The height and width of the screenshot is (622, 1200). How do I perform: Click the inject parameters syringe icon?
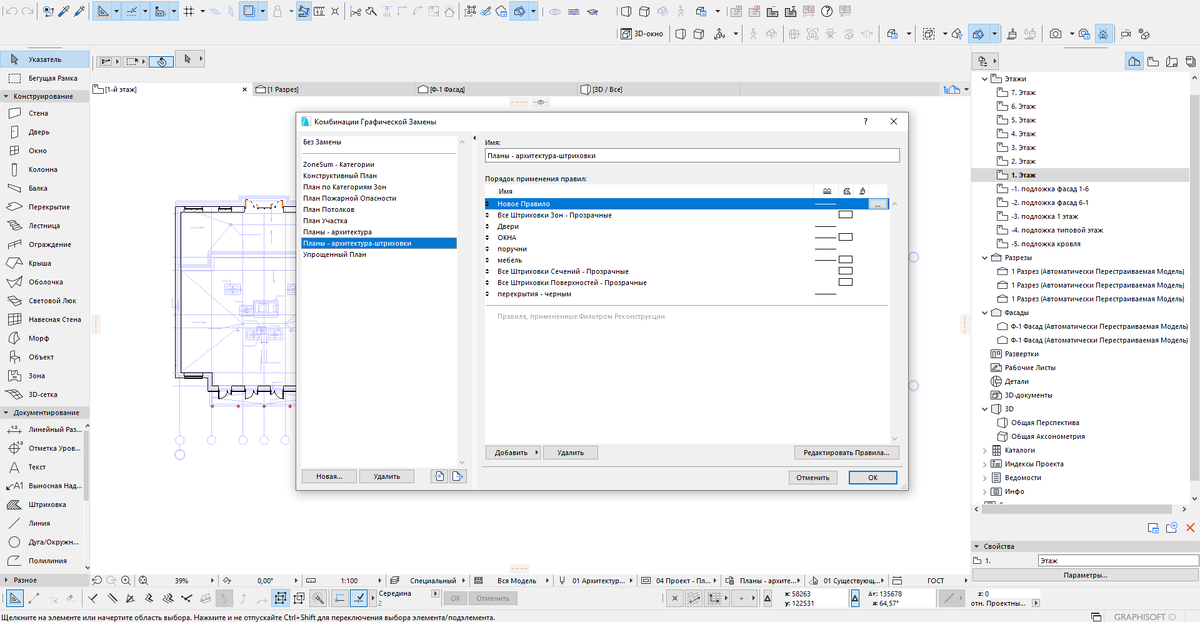coord(80,12)
